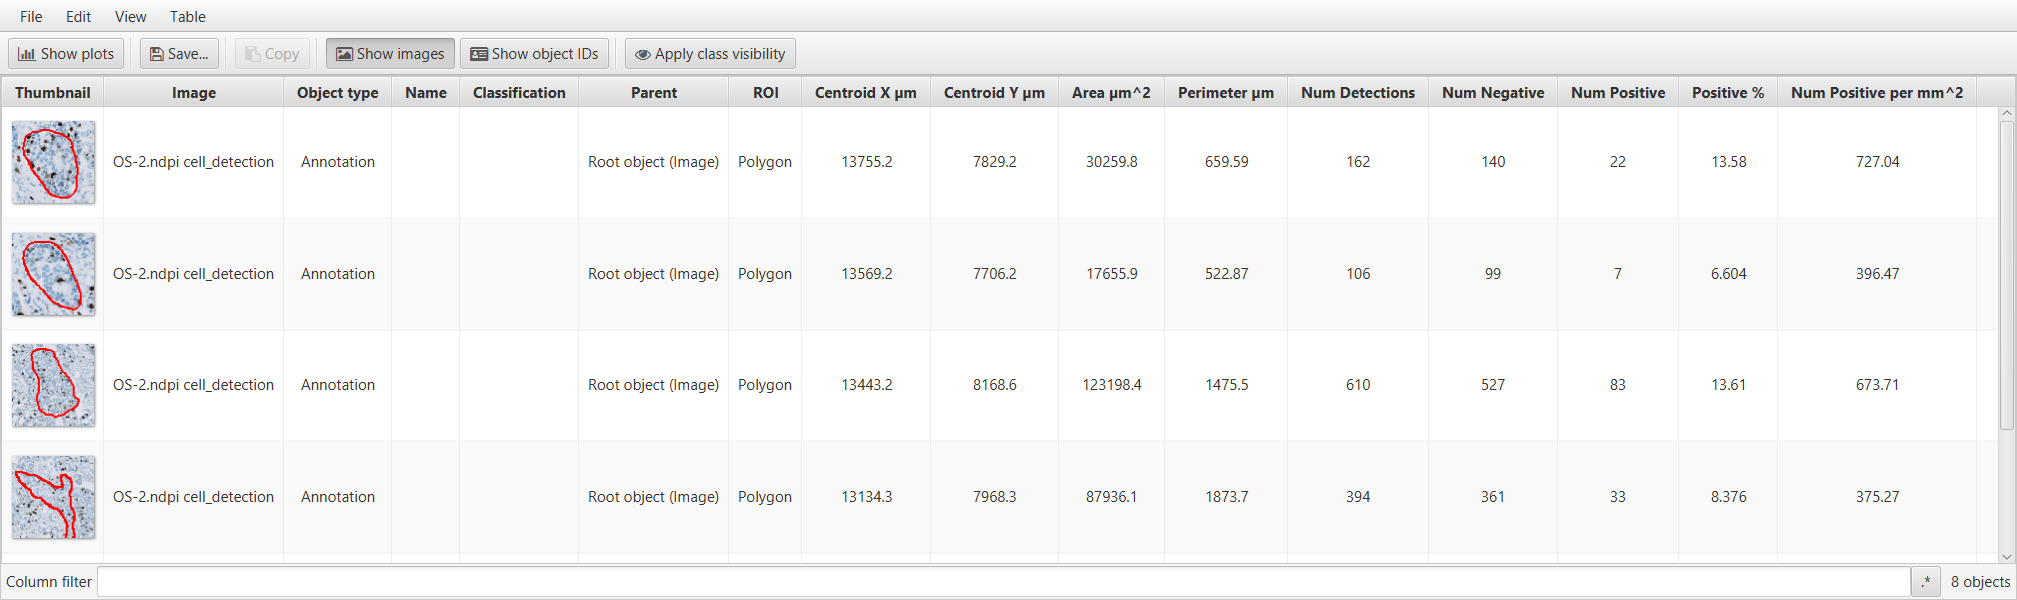This screenshot has height=600, width=2017.
Task: Select Num Negative value 361
Action: pos(1493,497)
